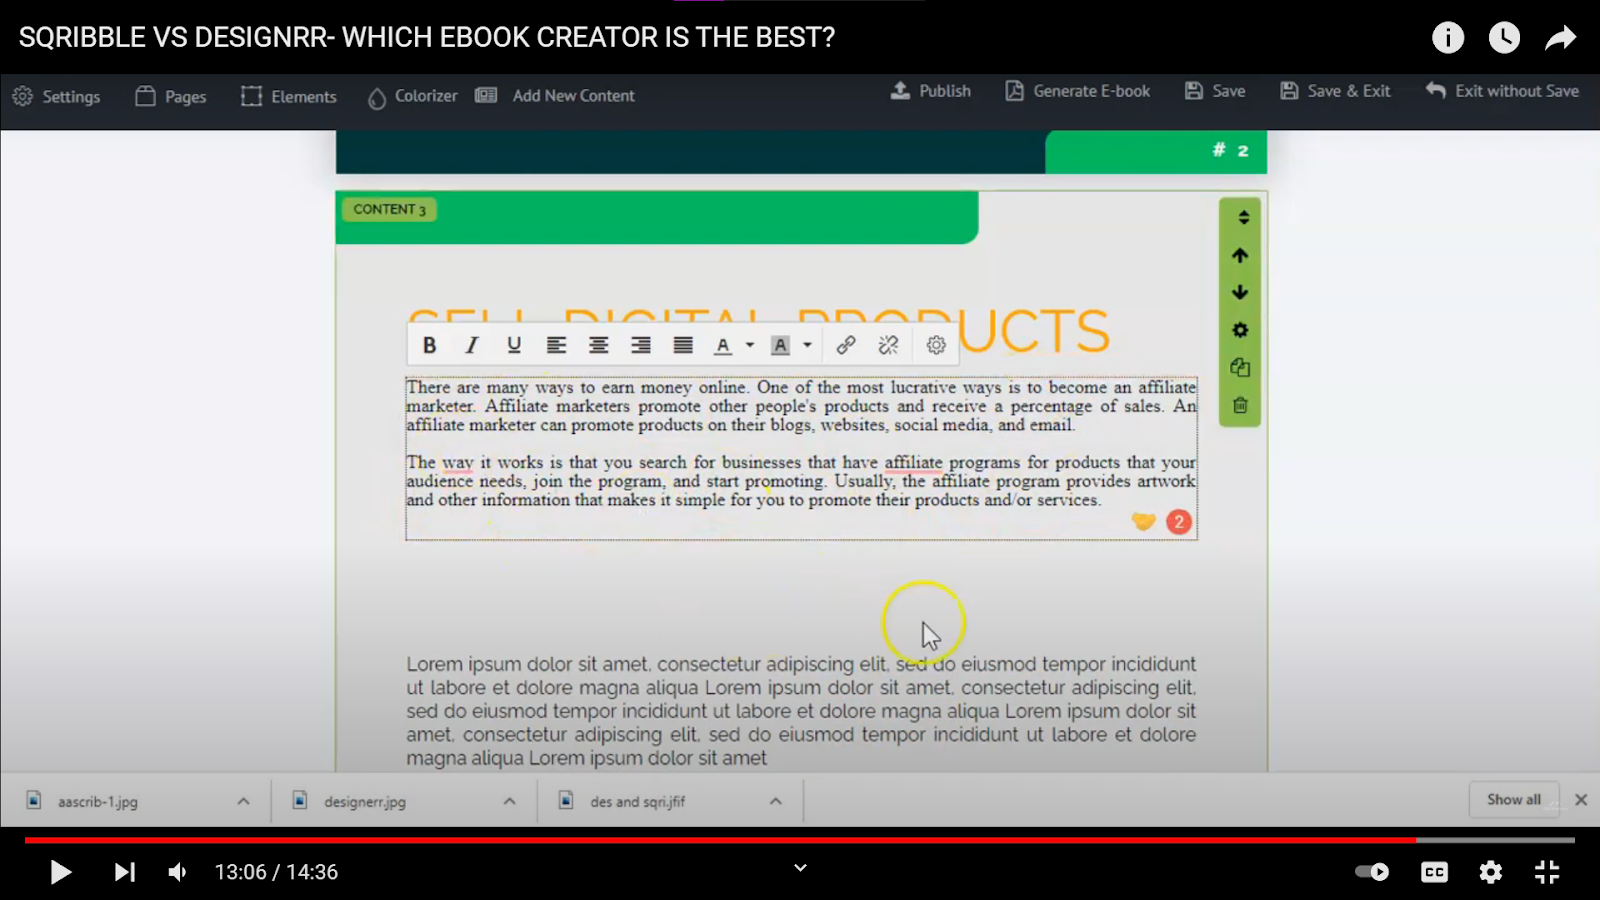
Task: Toggle closed captions
Action: click(1434, 872)
